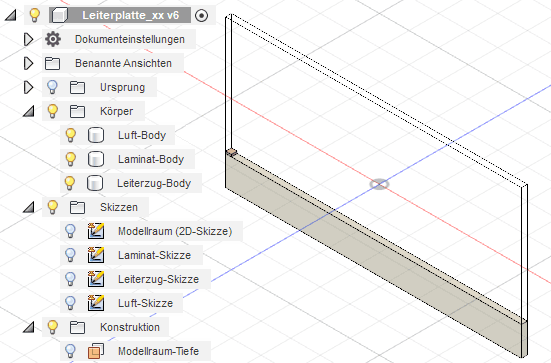Click the Leiterzug-Skizze sketch icon

[96, 279]
